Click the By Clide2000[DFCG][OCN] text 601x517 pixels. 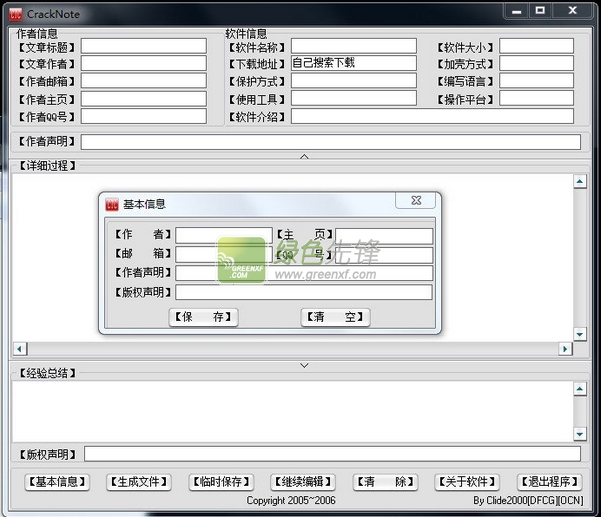[x=528, y=501]
